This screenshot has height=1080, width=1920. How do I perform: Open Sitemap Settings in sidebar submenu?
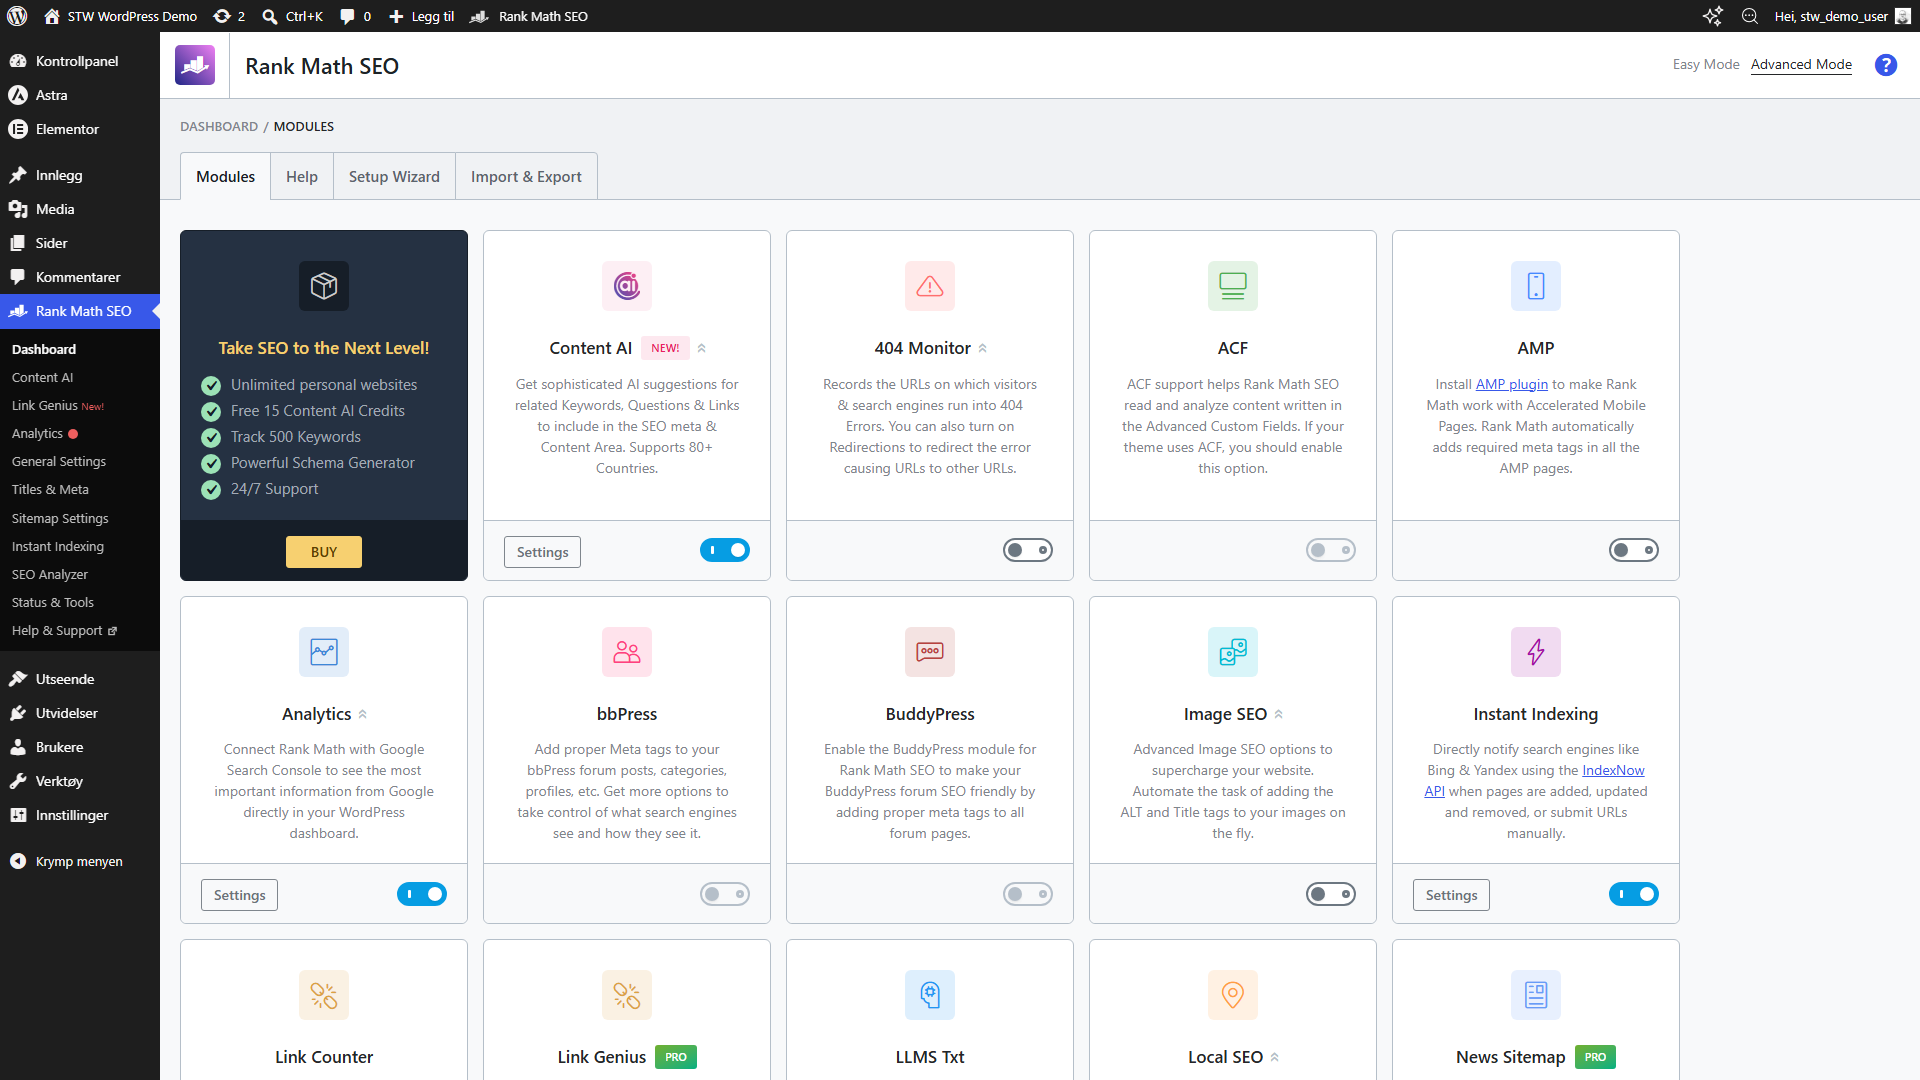click(x=60, y=518)
